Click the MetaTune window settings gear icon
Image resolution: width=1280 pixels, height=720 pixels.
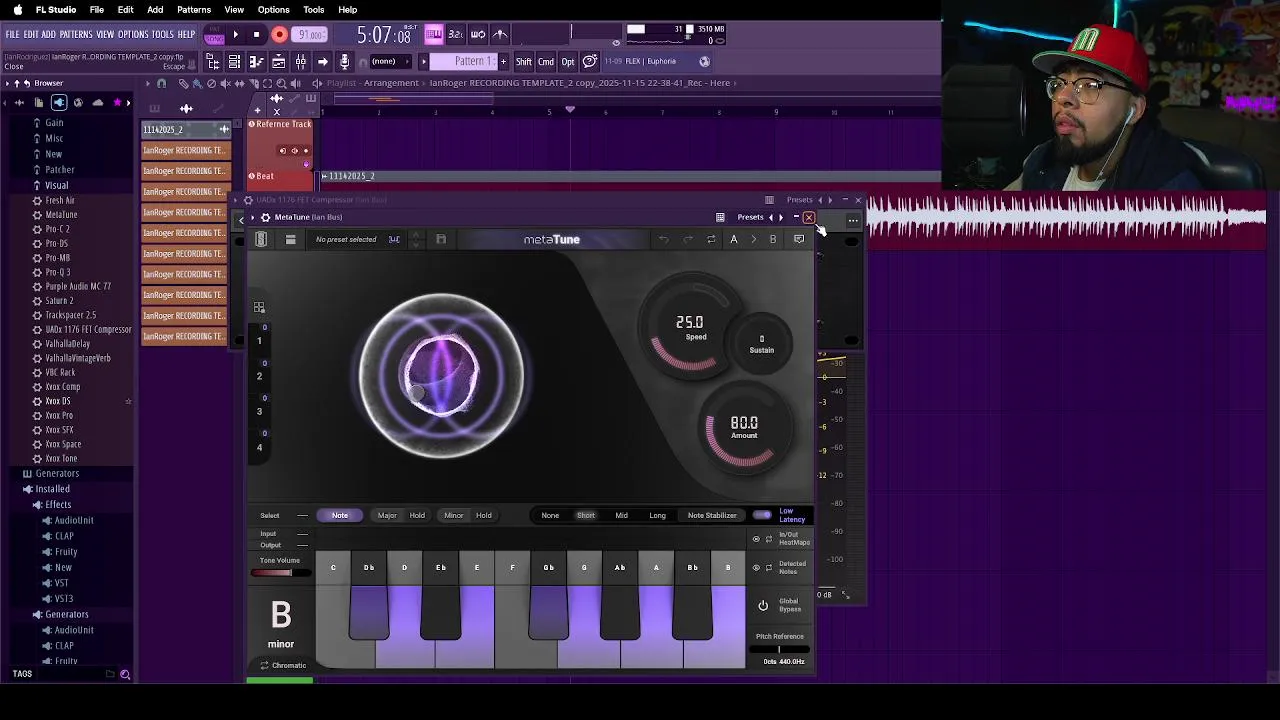coord(265,217)
